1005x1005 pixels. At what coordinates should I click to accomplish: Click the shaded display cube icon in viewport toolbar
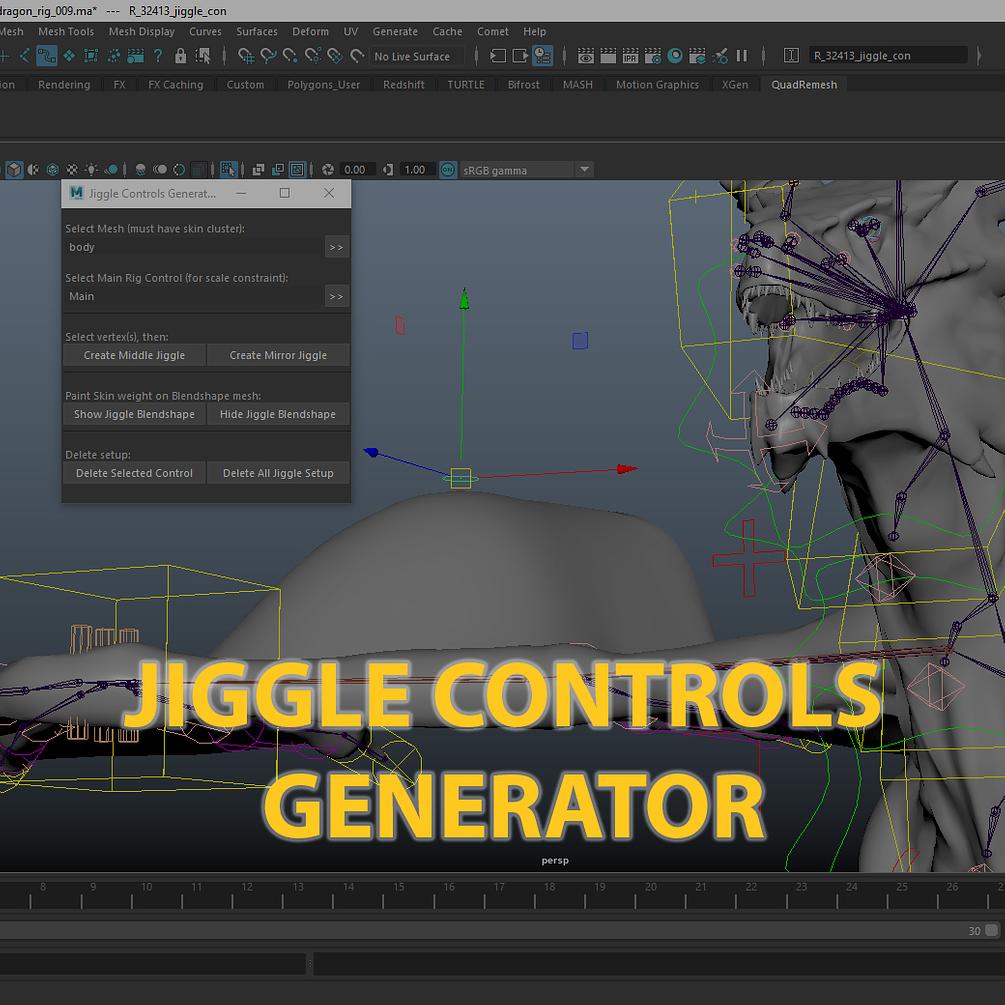click(13, 168)
